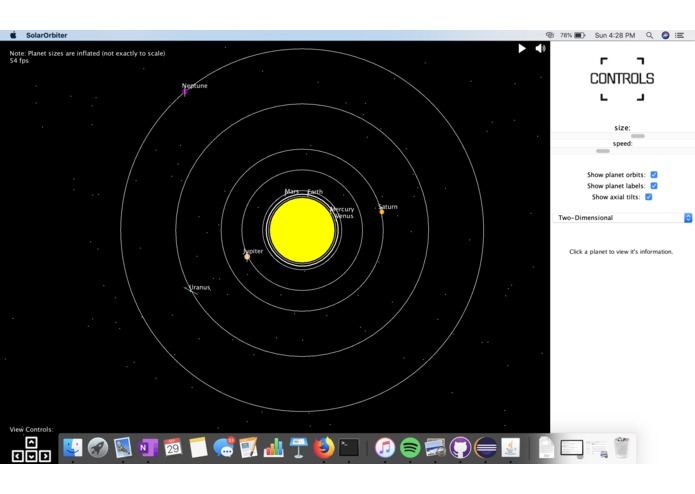Open GitHub Desktop from the dock
The height and width of the screenshot is (494, 695).
tap(460, 447)
